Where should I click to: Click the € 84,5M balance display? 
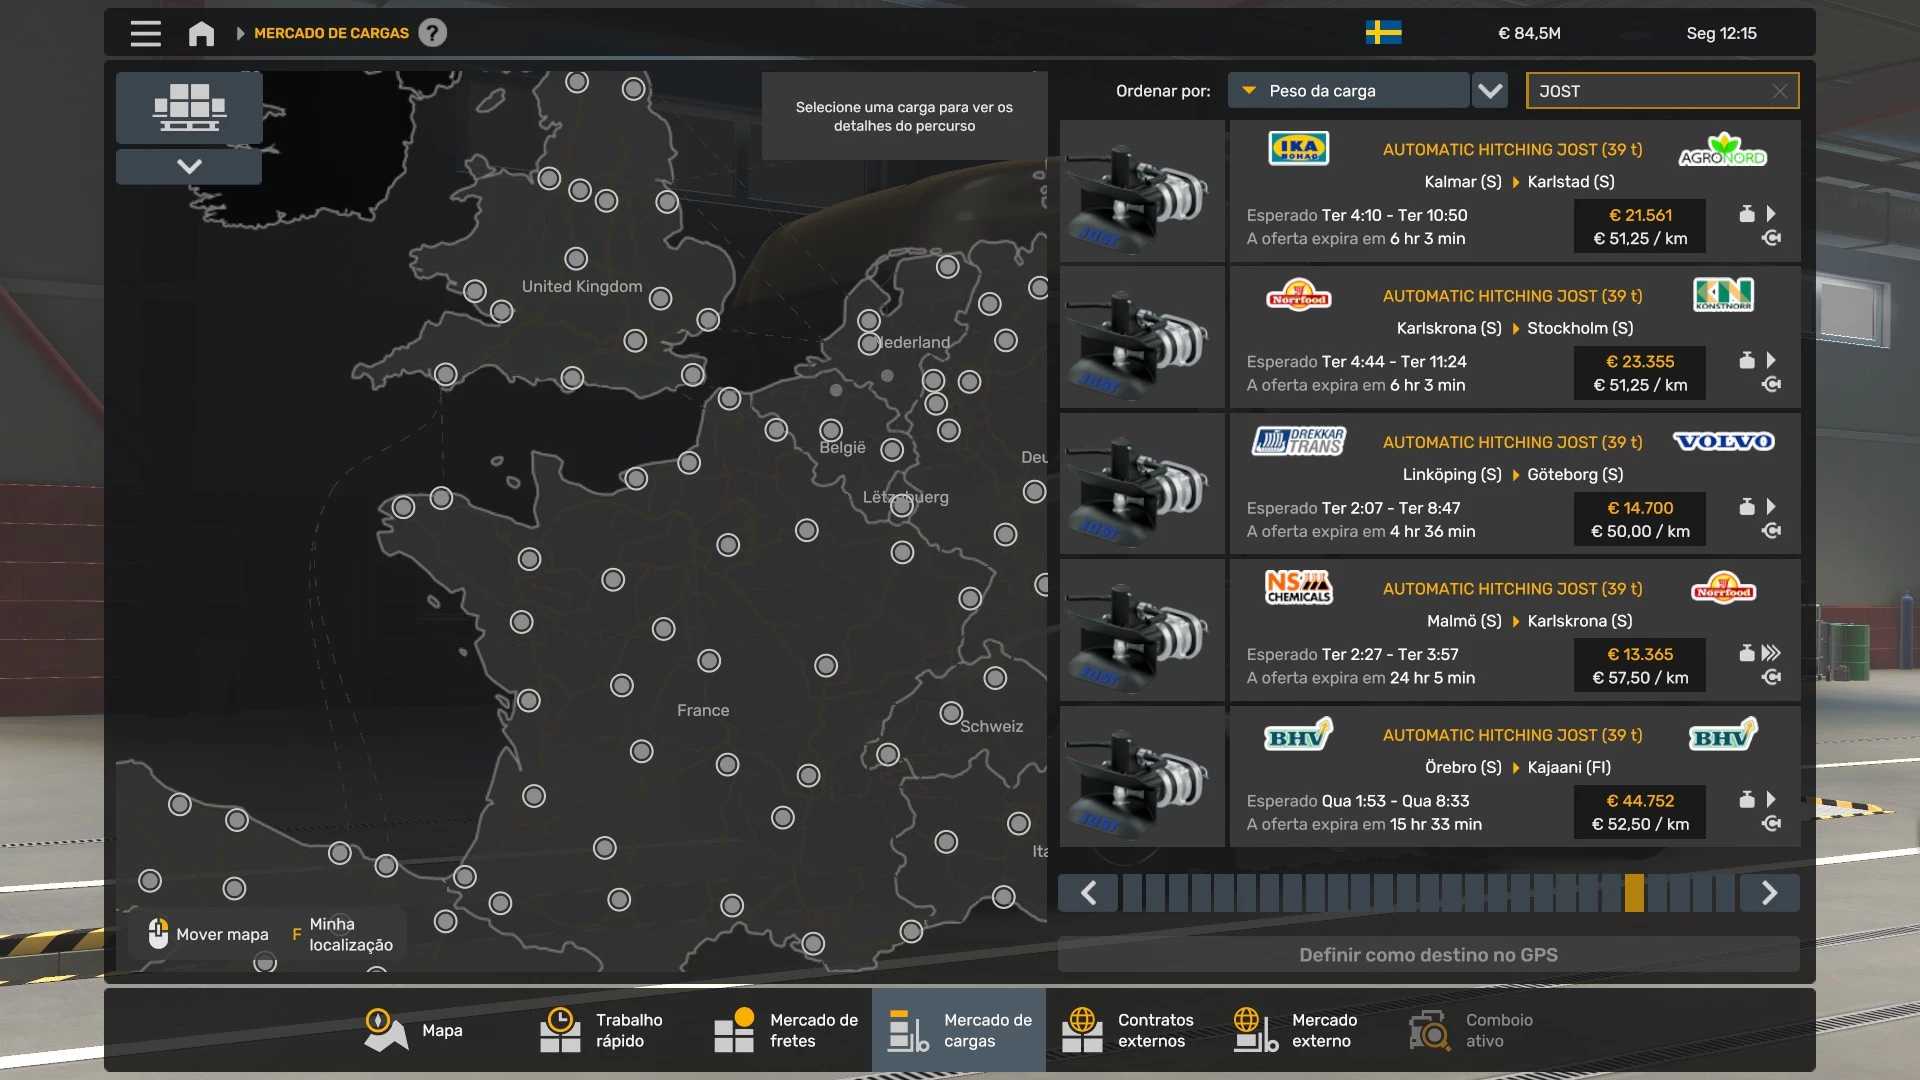(x=1529, y=33)
